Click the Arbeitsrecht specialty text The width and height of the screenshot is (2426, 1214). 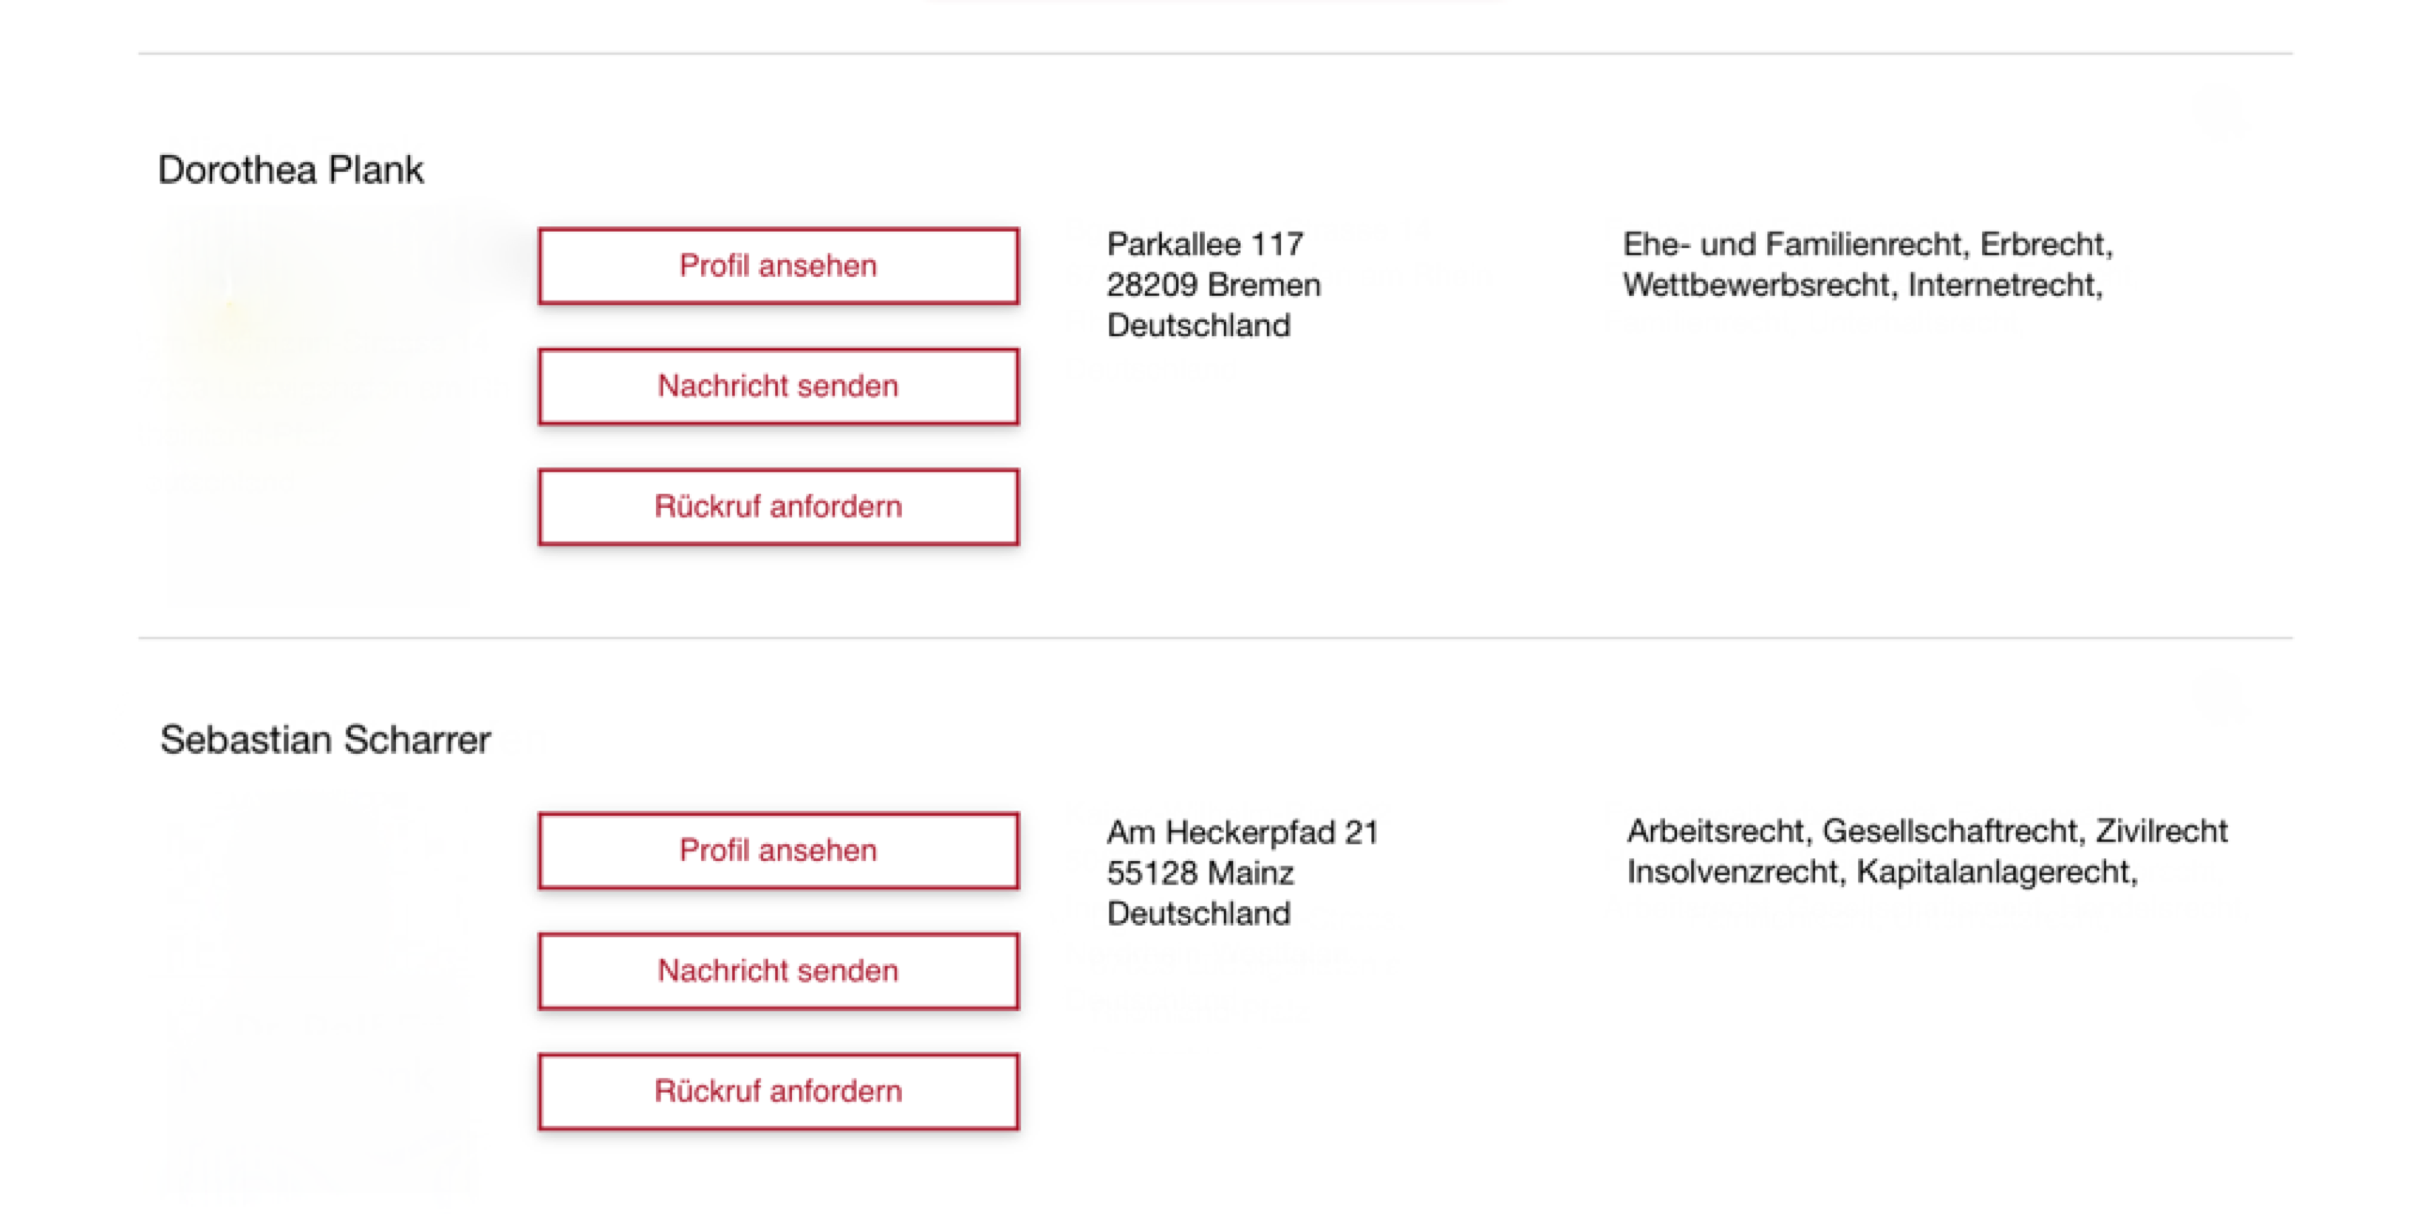(1716, 831)
